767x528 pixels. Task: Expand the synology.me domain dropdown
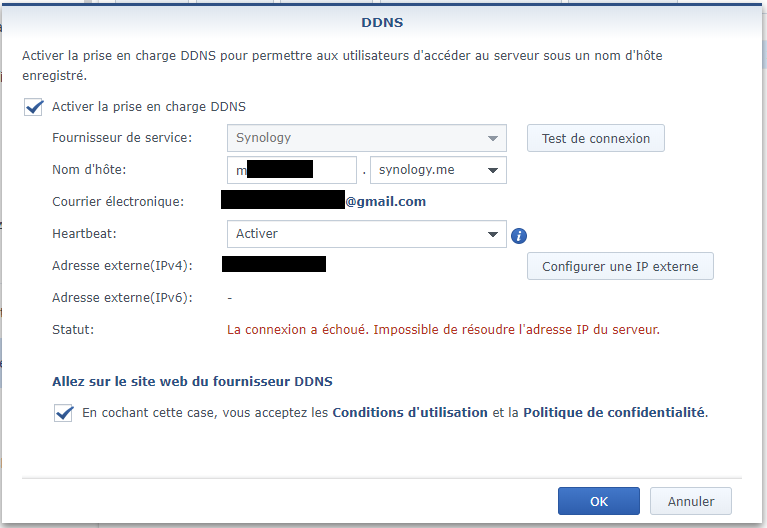coord(438,170)
